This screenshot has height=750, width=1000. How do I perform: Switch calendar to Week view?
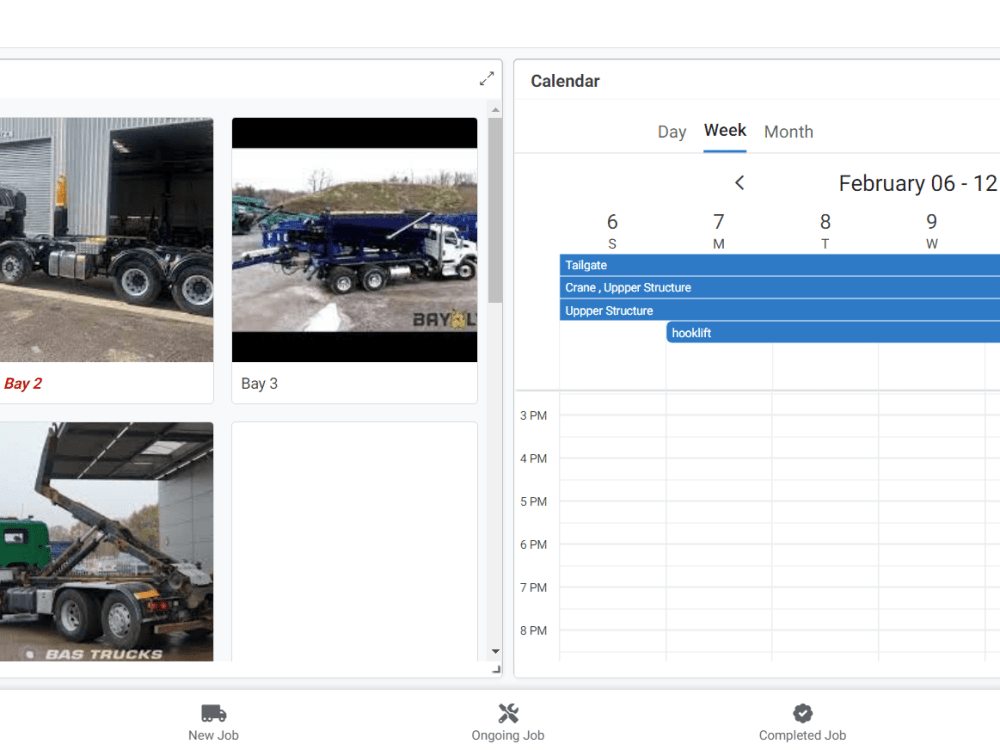tap(724, 131)
